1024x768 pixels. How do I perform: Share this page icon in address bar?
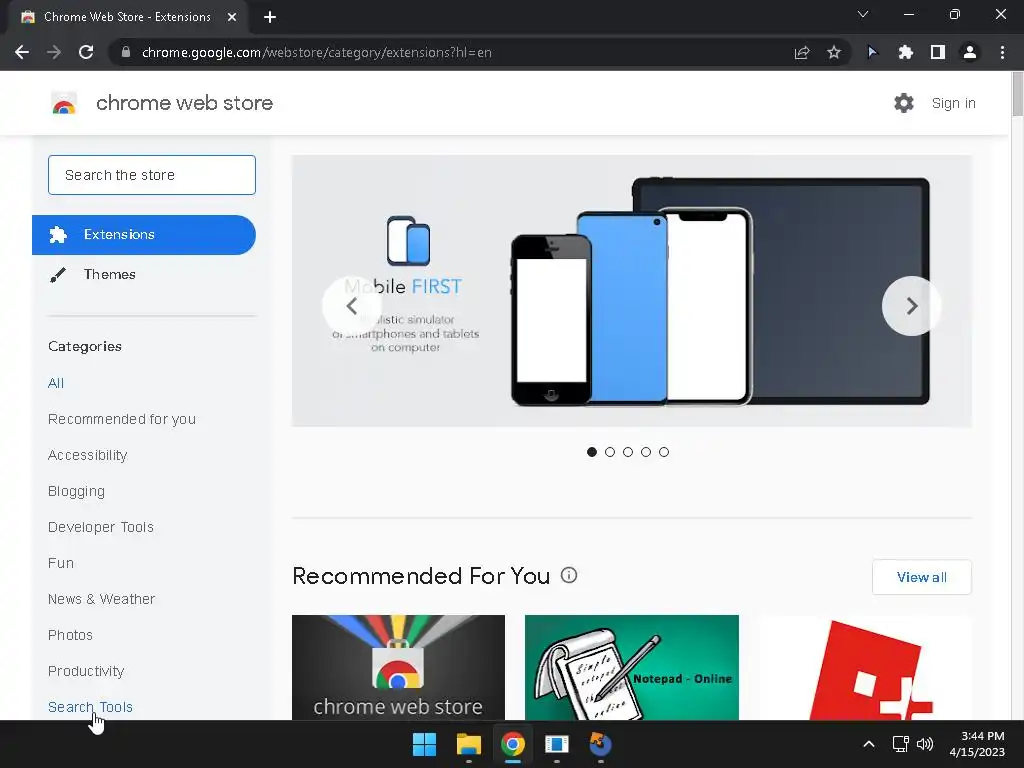pos(802,52)
